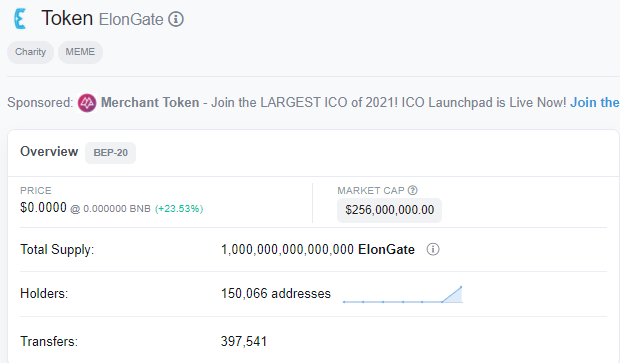
Task: Click the Sponsored label
Action: 40,102
